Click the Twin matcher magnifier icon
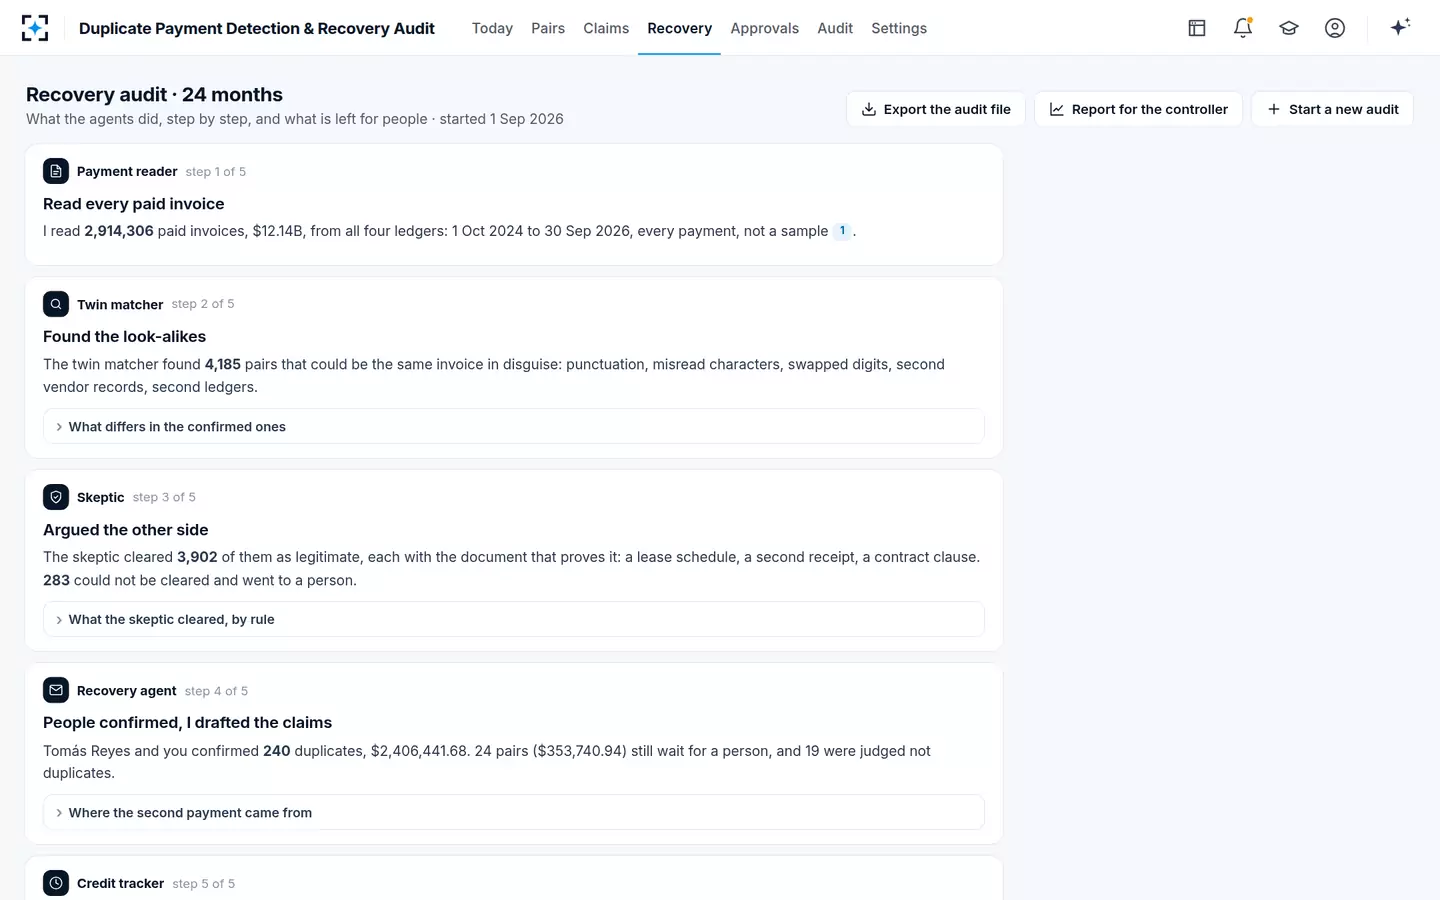The height and width of the screenshot is (900, 1440). tap(56, 304)
